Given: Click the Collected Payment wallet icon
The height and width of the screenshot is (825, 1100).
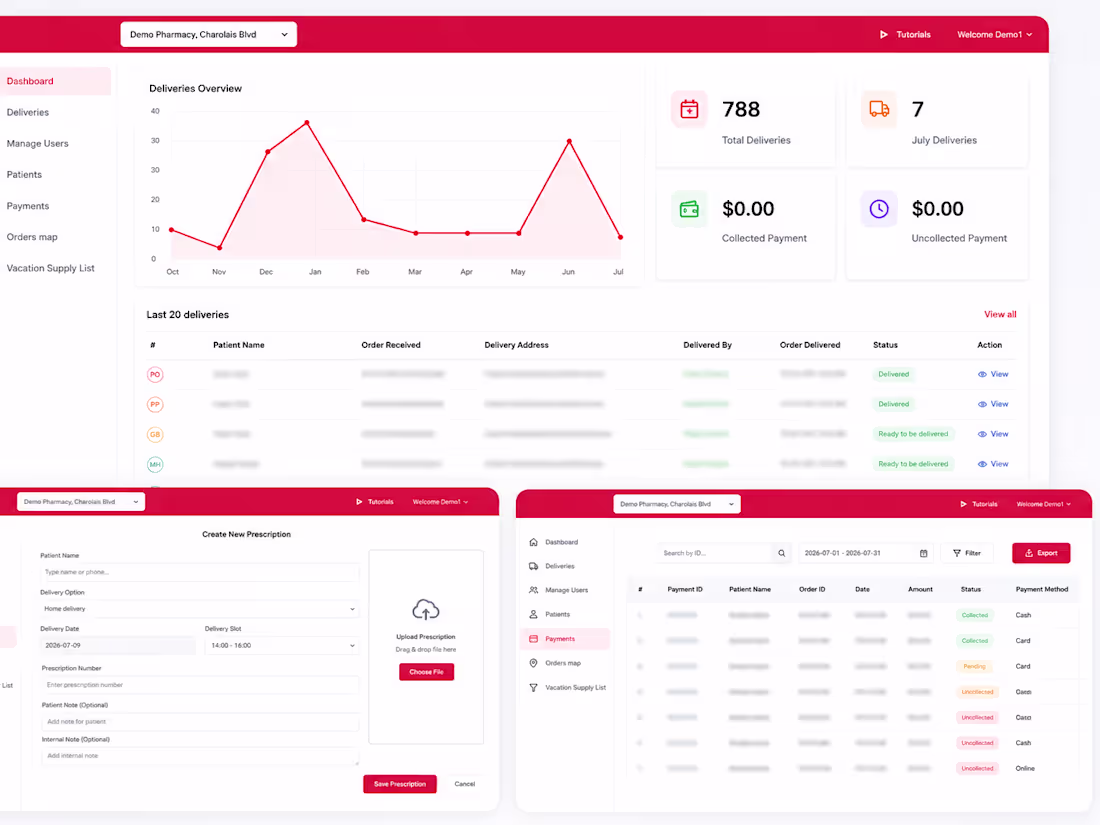Looking at the screenshot, I should point(689,209).
